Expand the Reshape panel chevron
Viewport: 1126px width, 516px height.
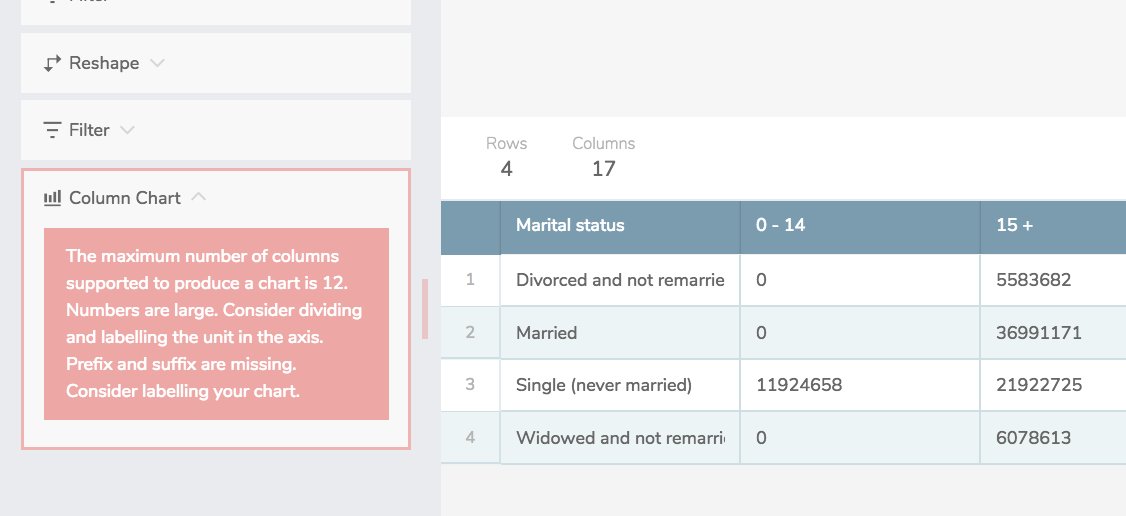(157, 63)
